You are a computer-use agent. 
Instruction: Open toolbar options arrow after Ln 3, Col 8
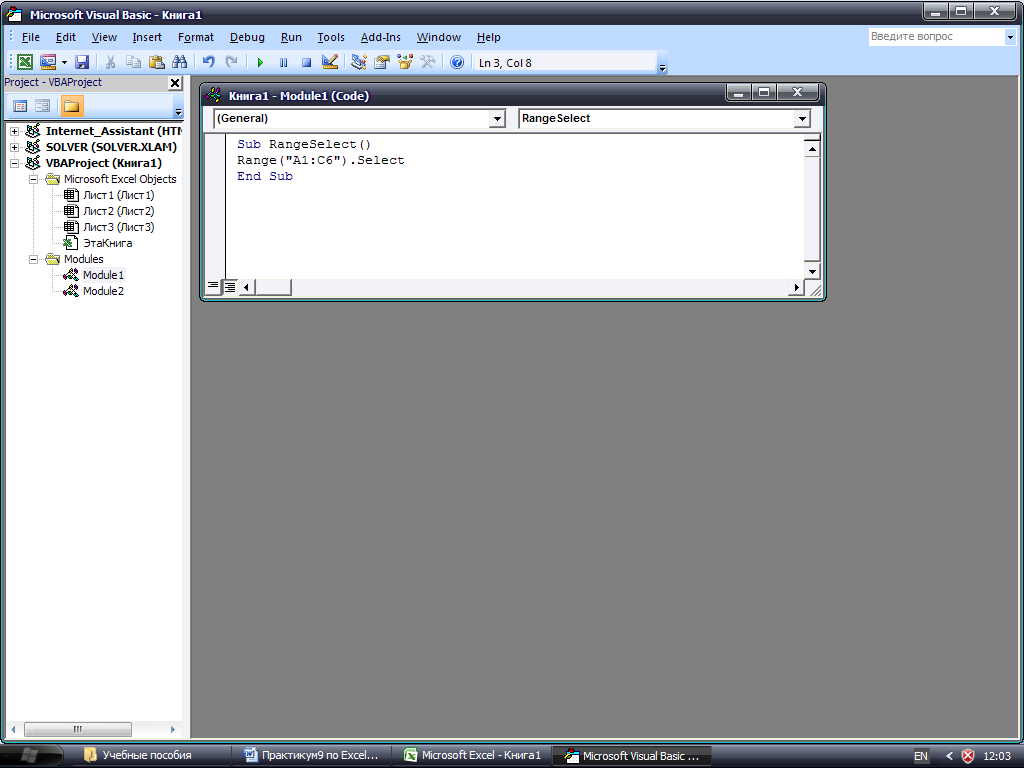coord(662,68)
